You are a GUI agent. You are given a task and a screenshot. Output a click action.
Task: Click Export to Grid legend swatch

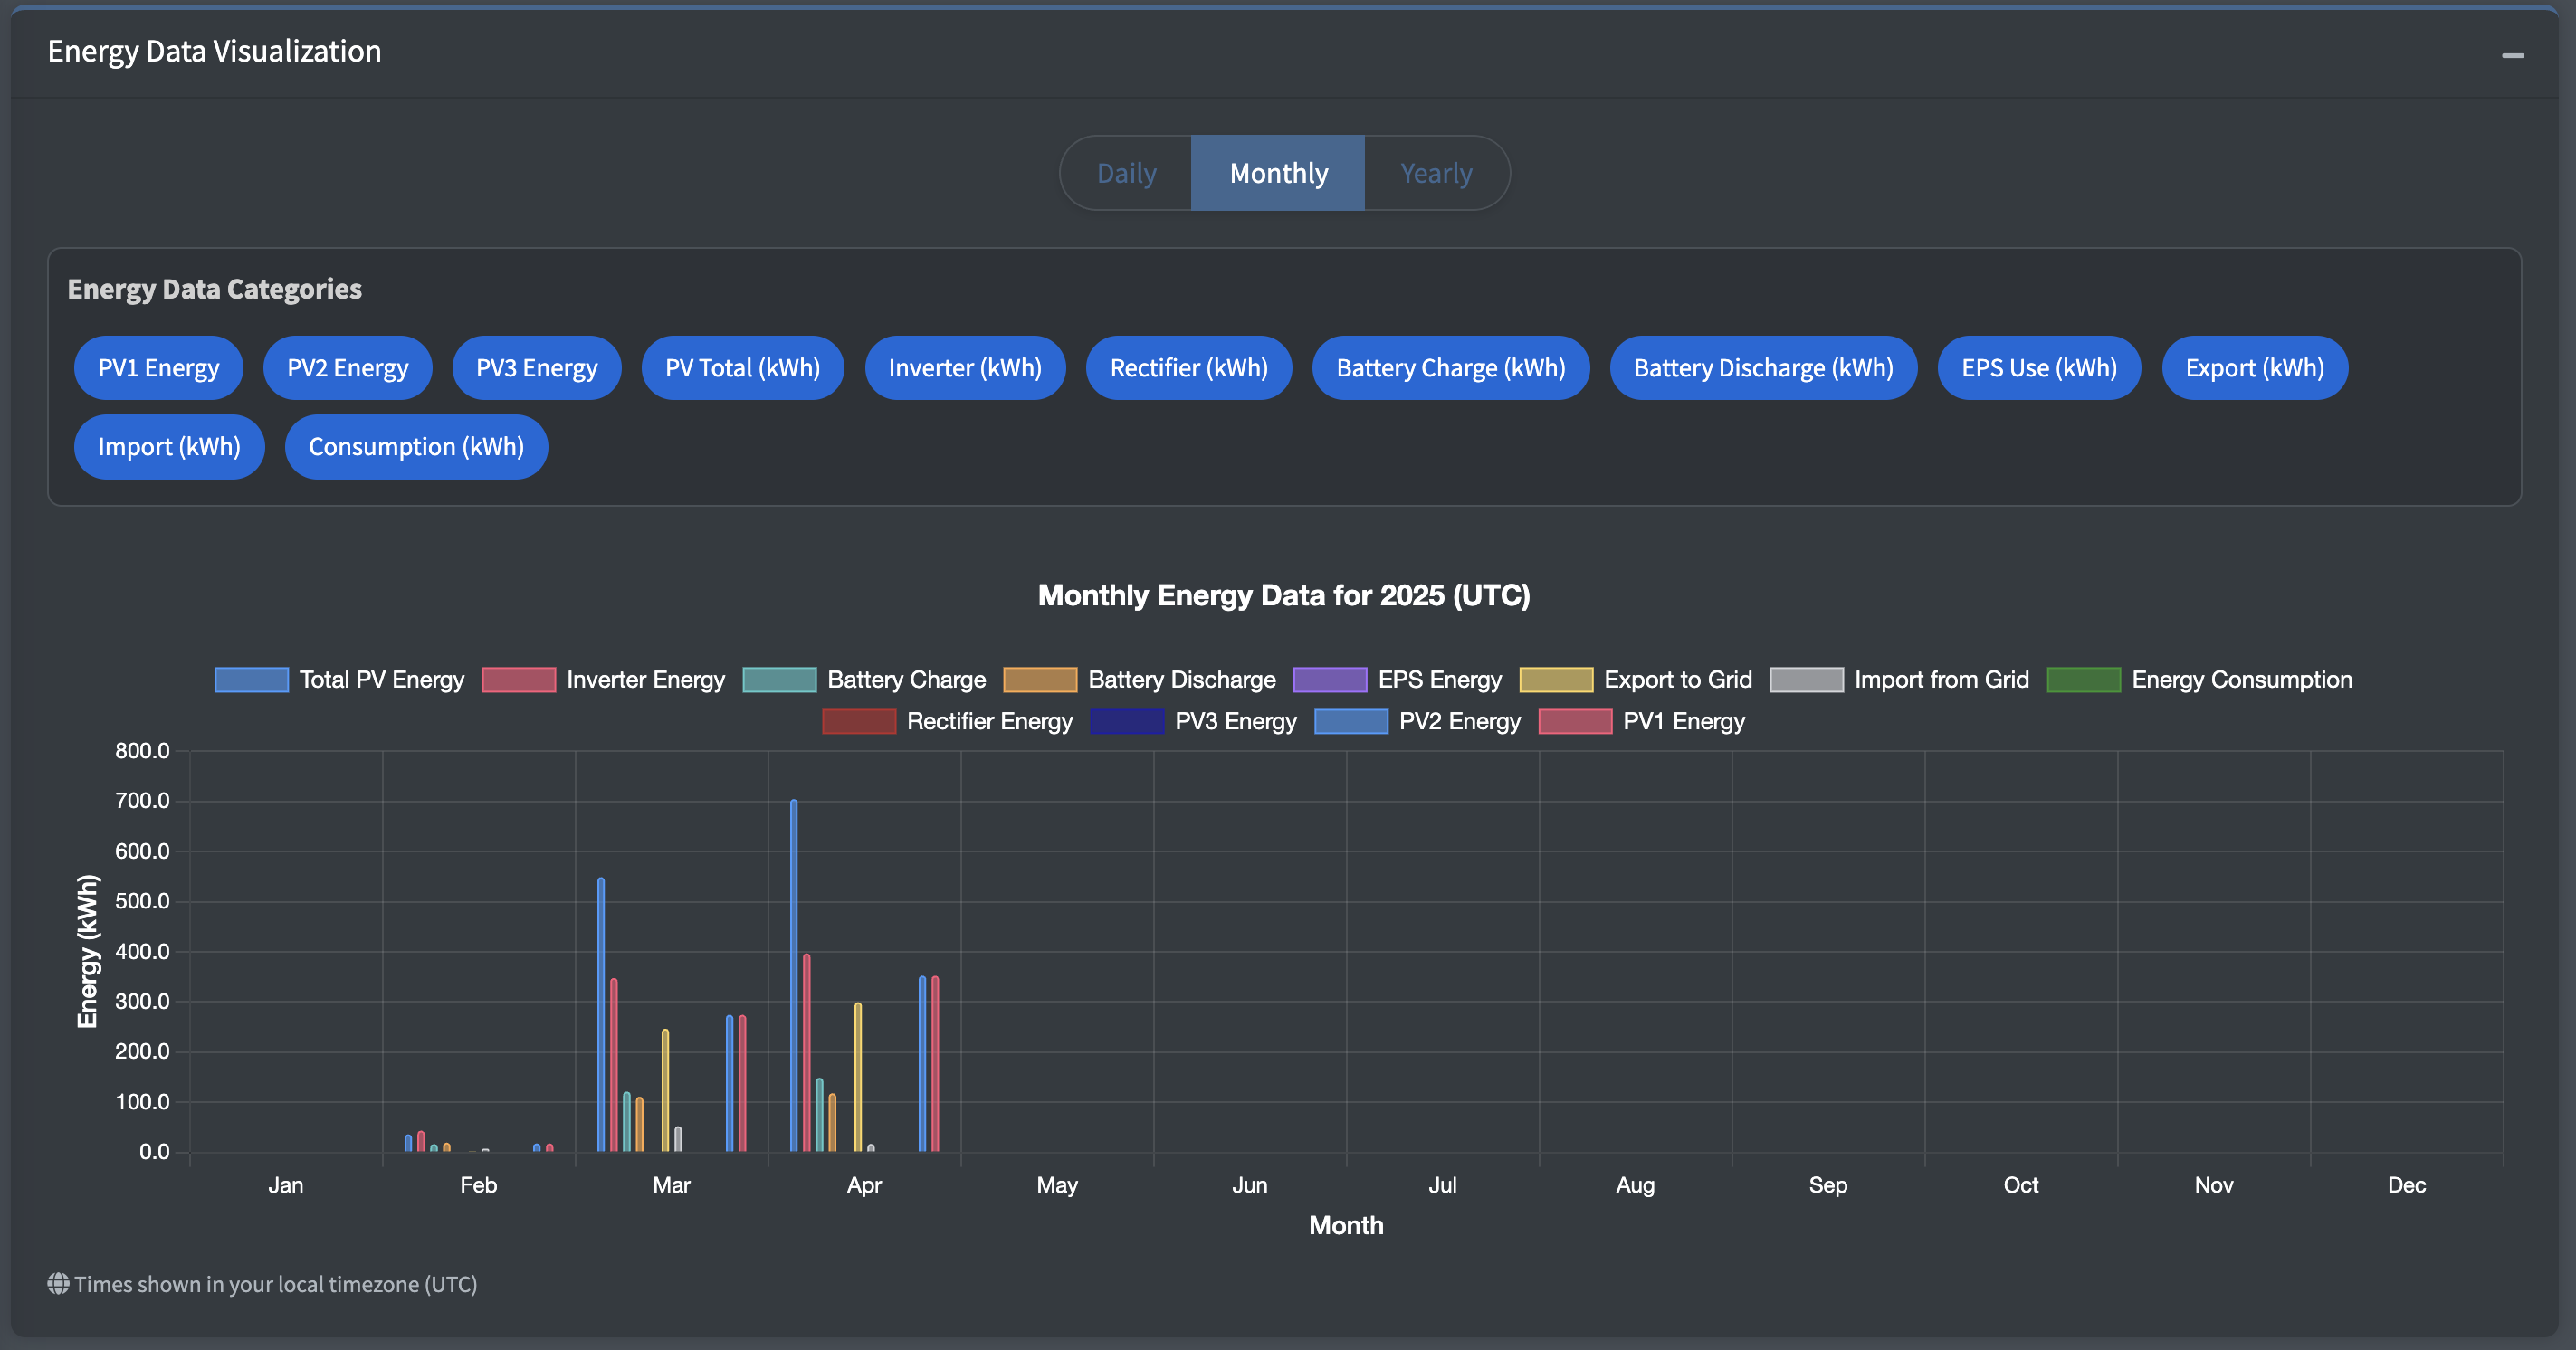click(x=1555, y=680)
